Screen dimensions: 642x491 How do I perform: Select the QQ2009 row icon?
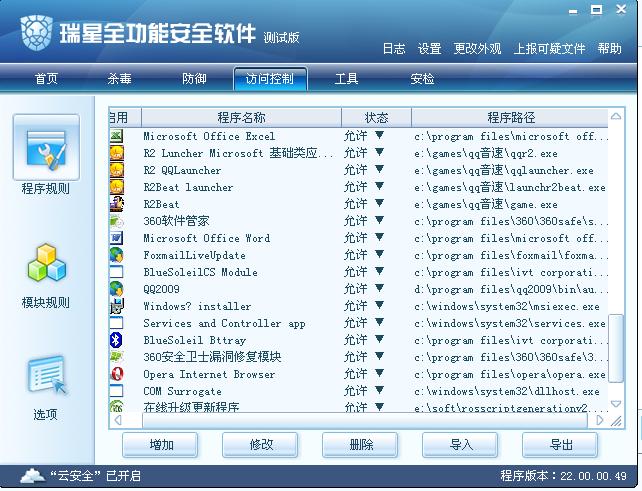coord(116,289)
